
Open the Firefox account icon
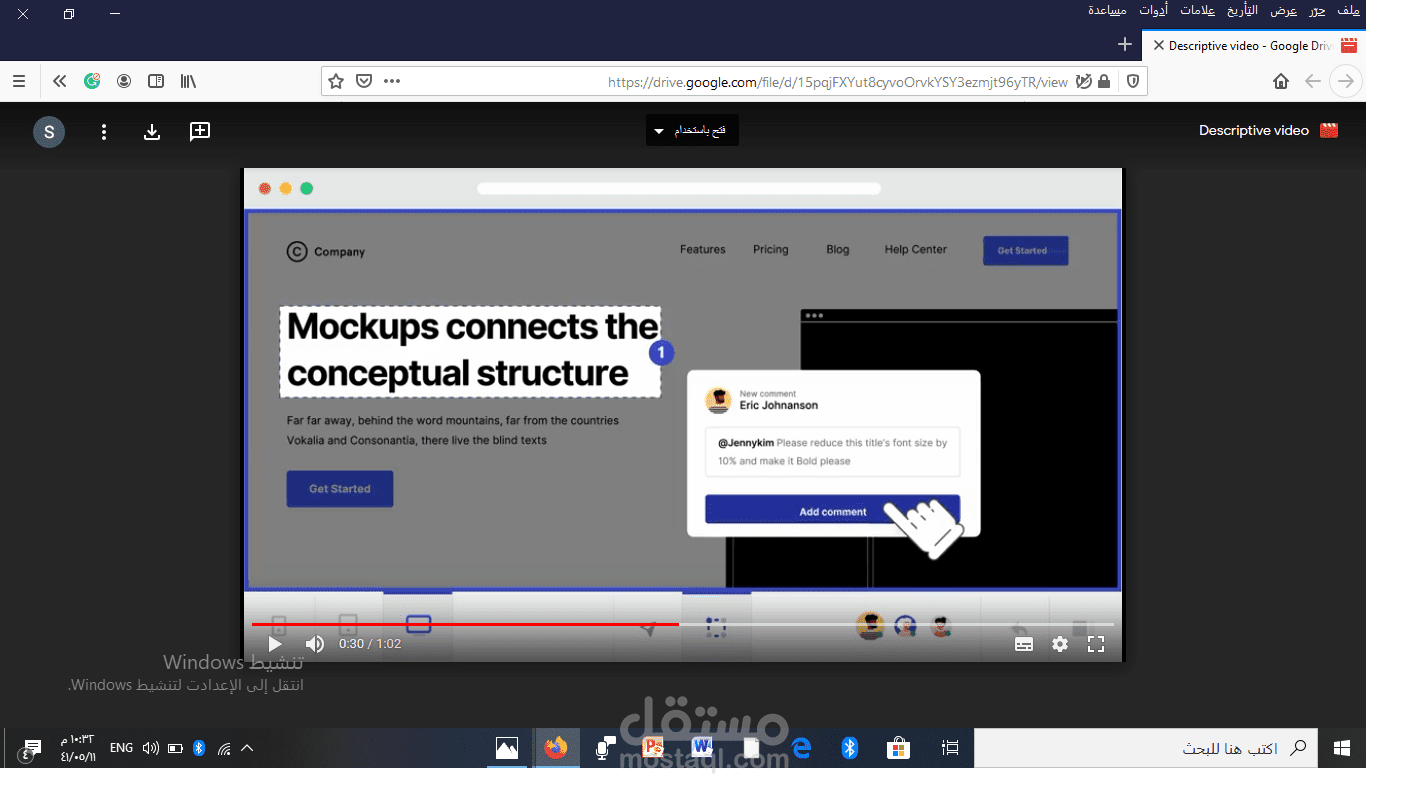coord(124,81)
